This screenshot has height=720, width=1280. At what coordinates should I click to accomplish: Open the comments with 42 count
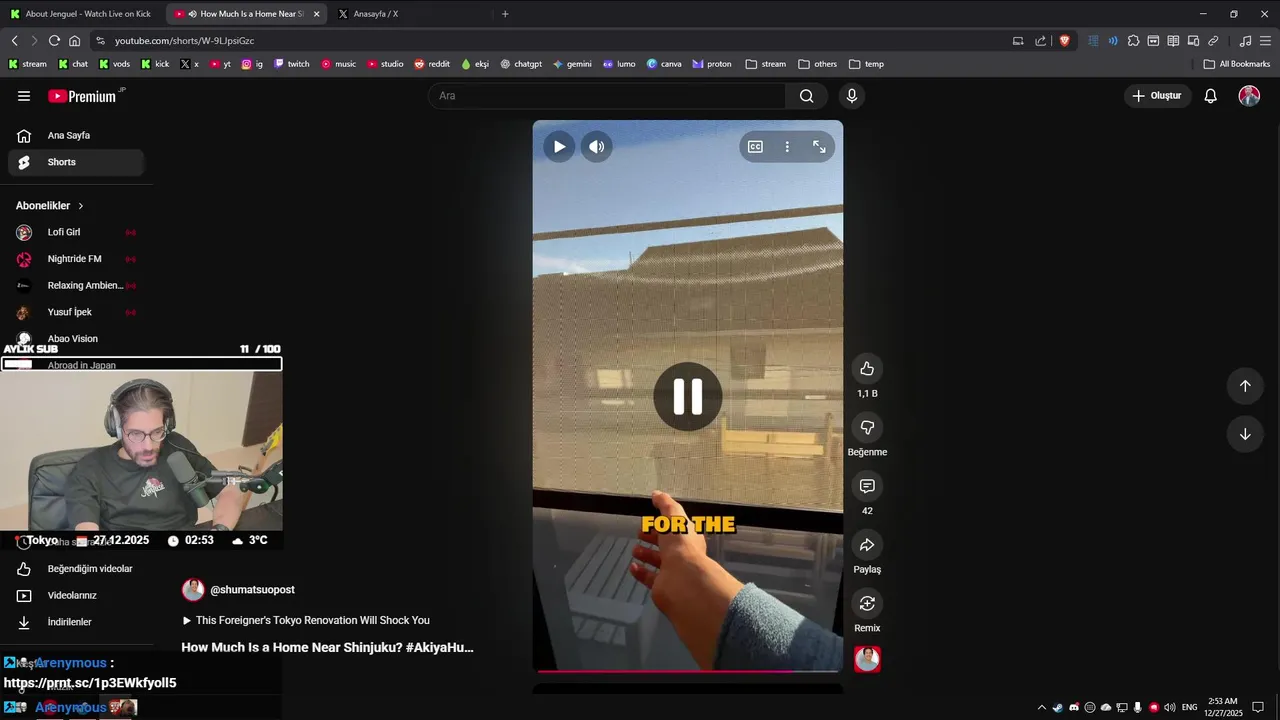point(867,486)
